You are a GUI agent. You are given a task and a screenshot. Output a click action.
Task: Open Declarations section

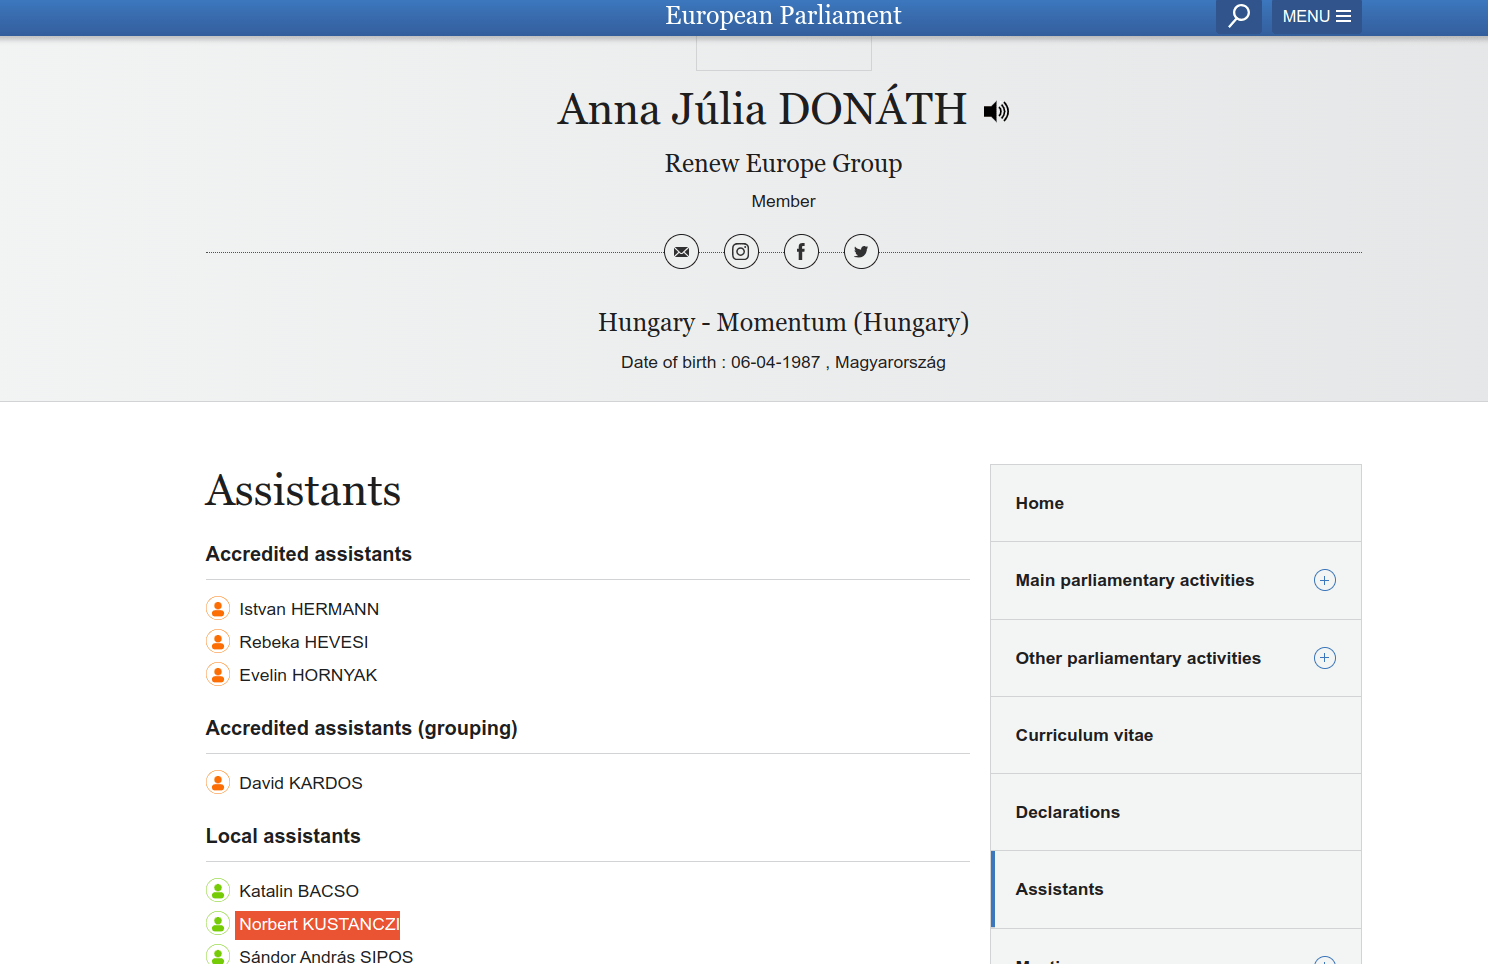[1176, 812]
